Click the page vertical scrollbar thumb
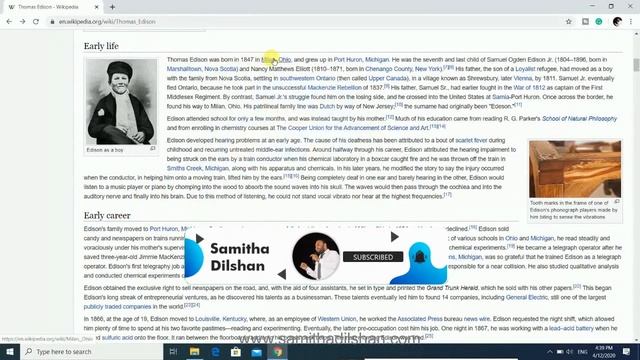The height and width of the screenshot is (360, 640). tap(636, 65)
